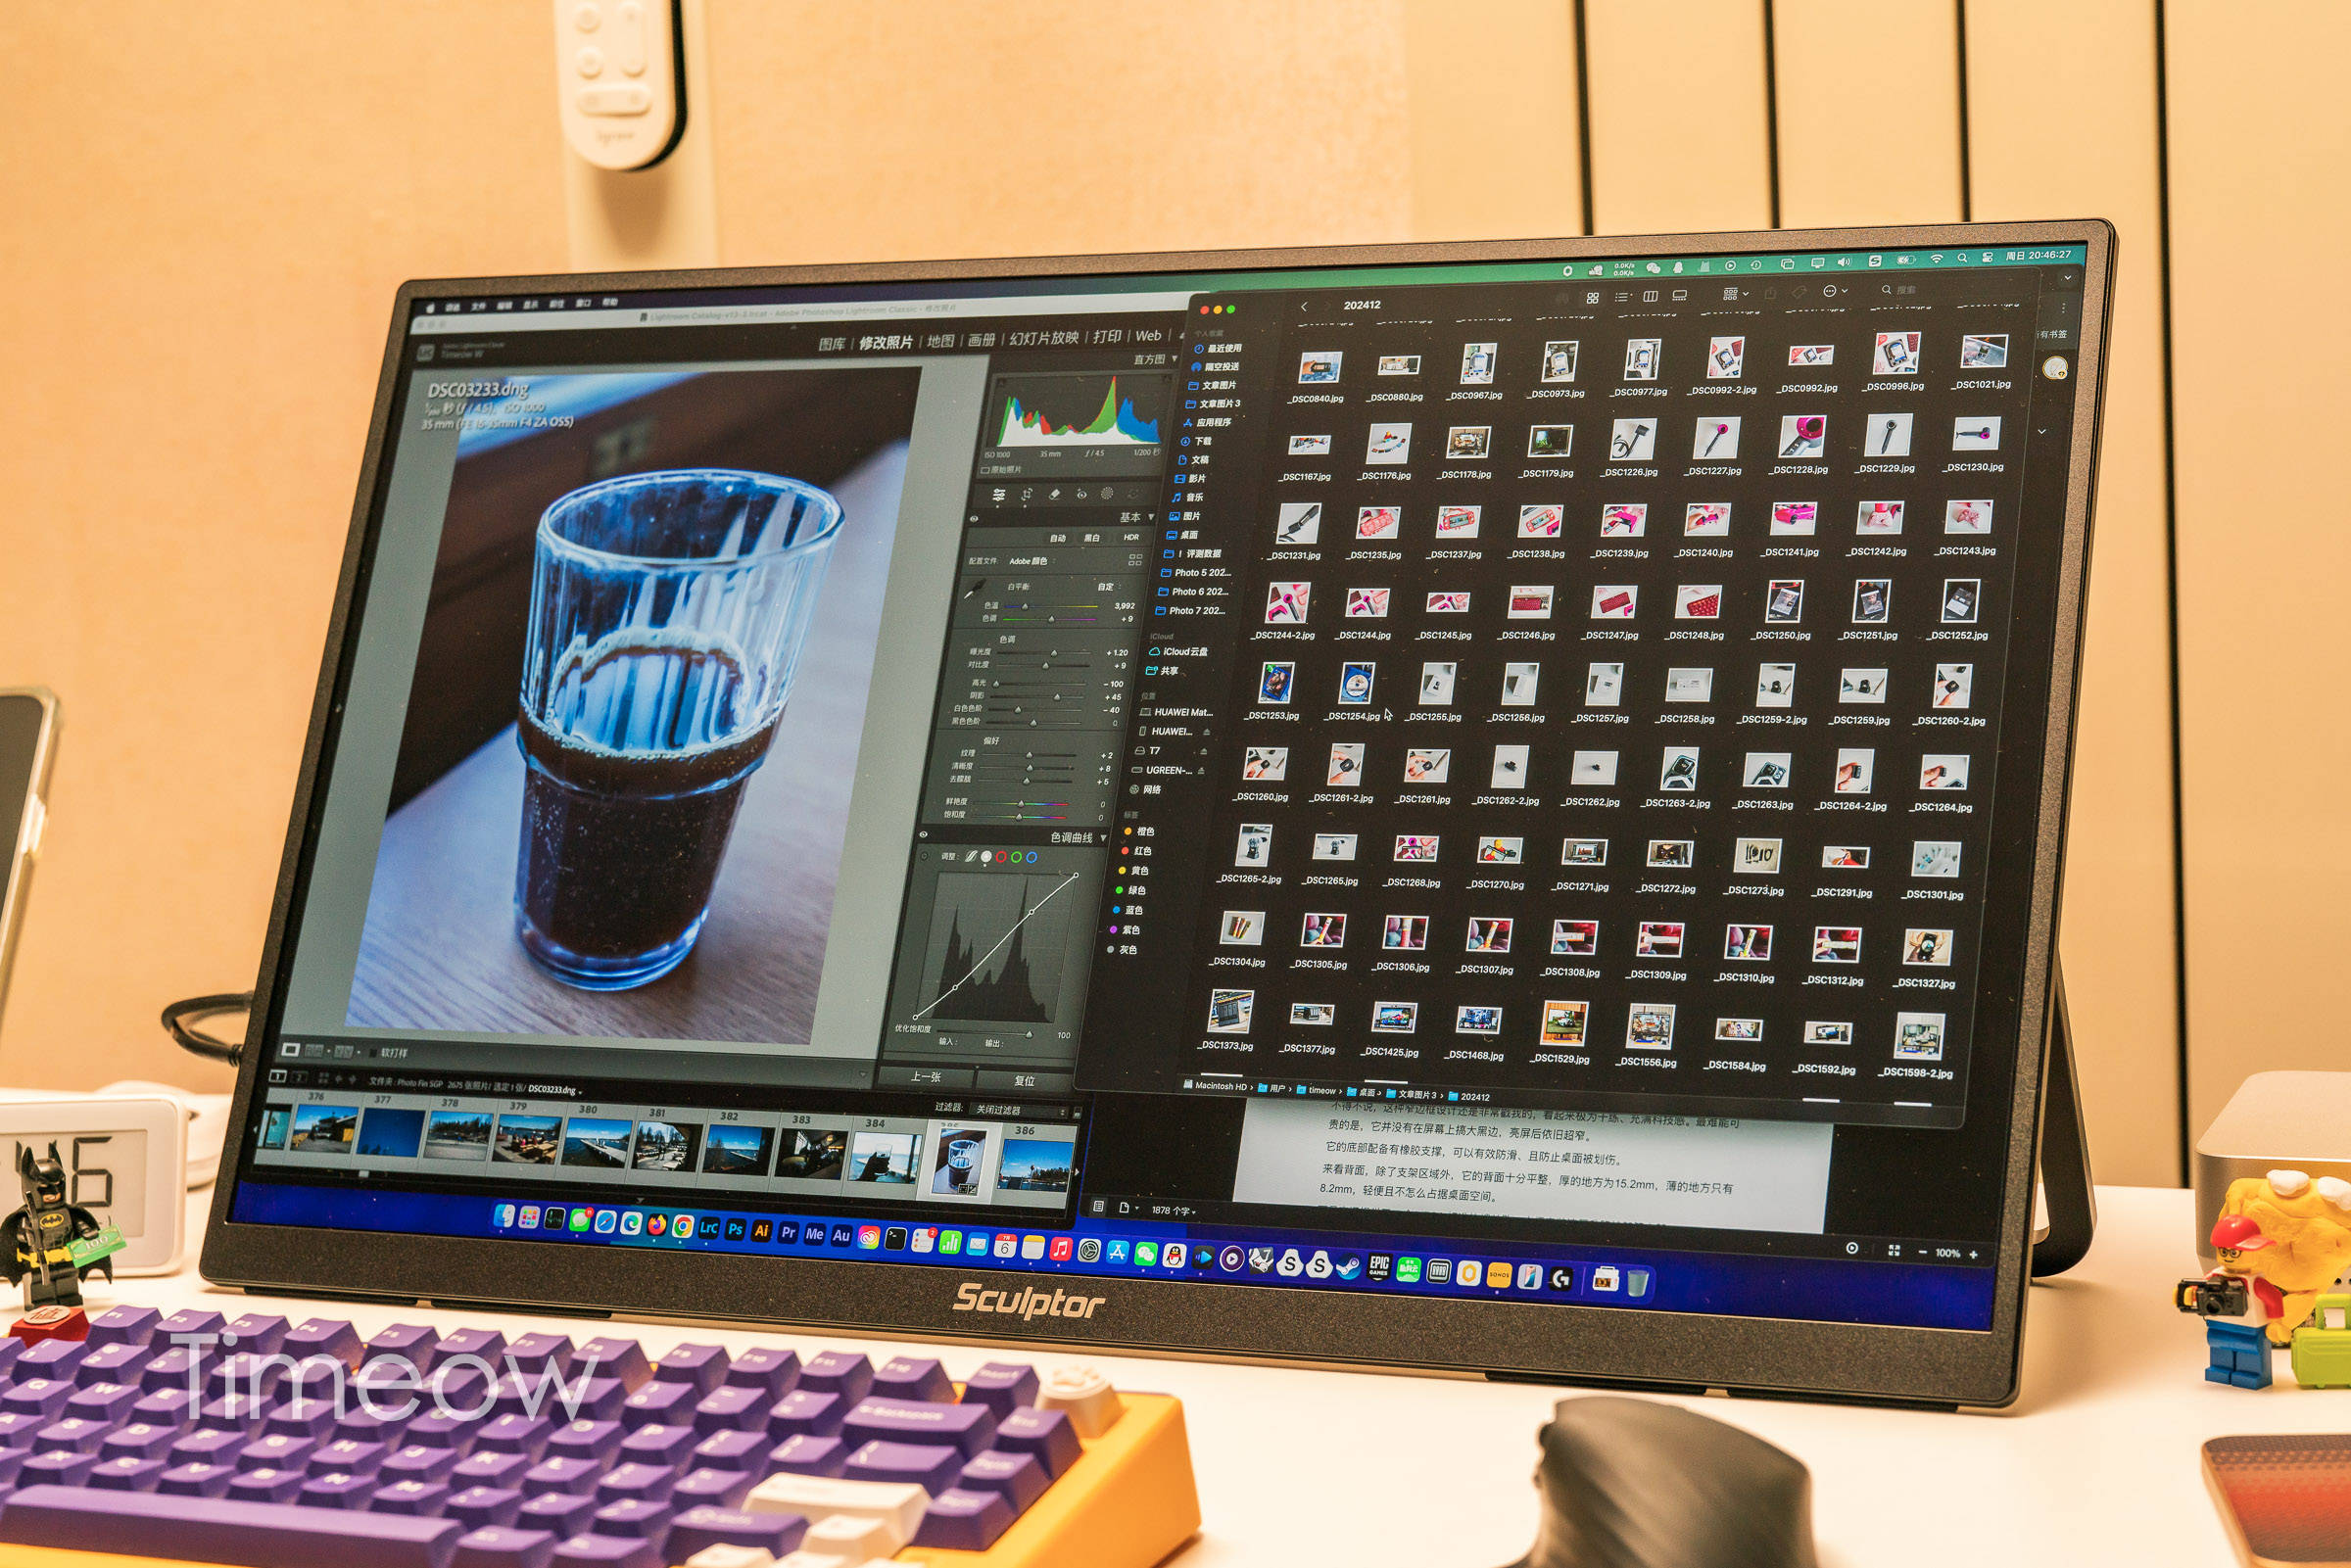Toggle the 色调曲线 panel eye switch
Screen dimensions: 2351x1568
coord(923,834)
